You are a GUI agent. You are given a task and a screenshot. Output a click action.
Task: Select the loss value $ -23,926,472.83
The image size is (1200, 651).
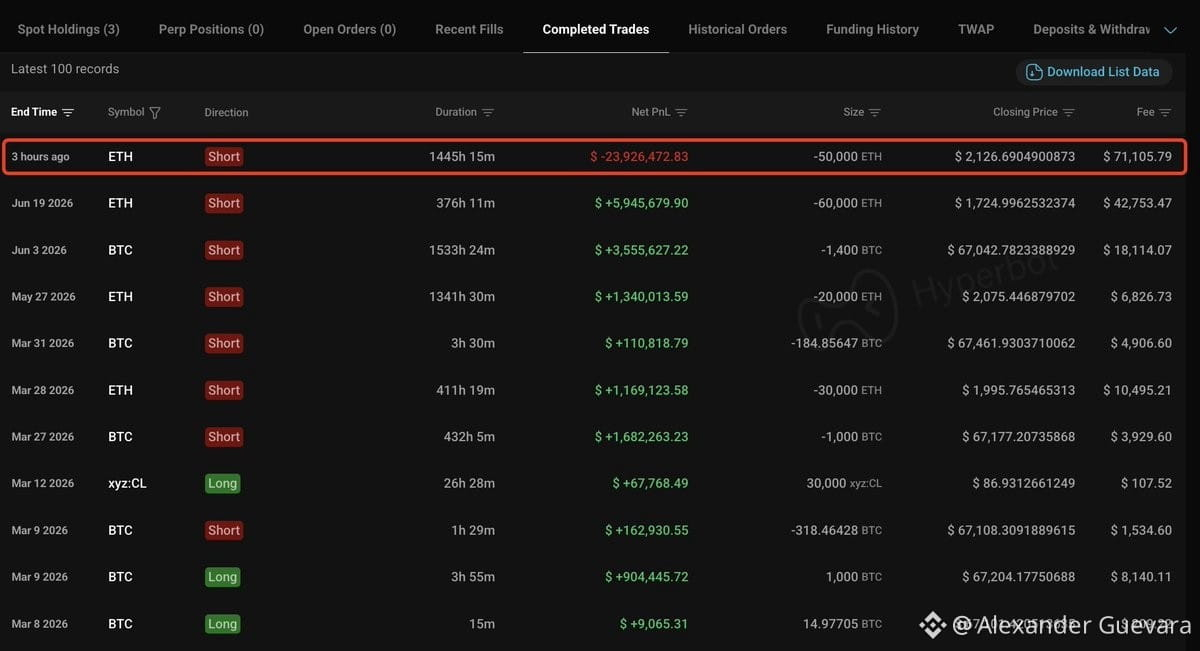(x=639, y=157)
